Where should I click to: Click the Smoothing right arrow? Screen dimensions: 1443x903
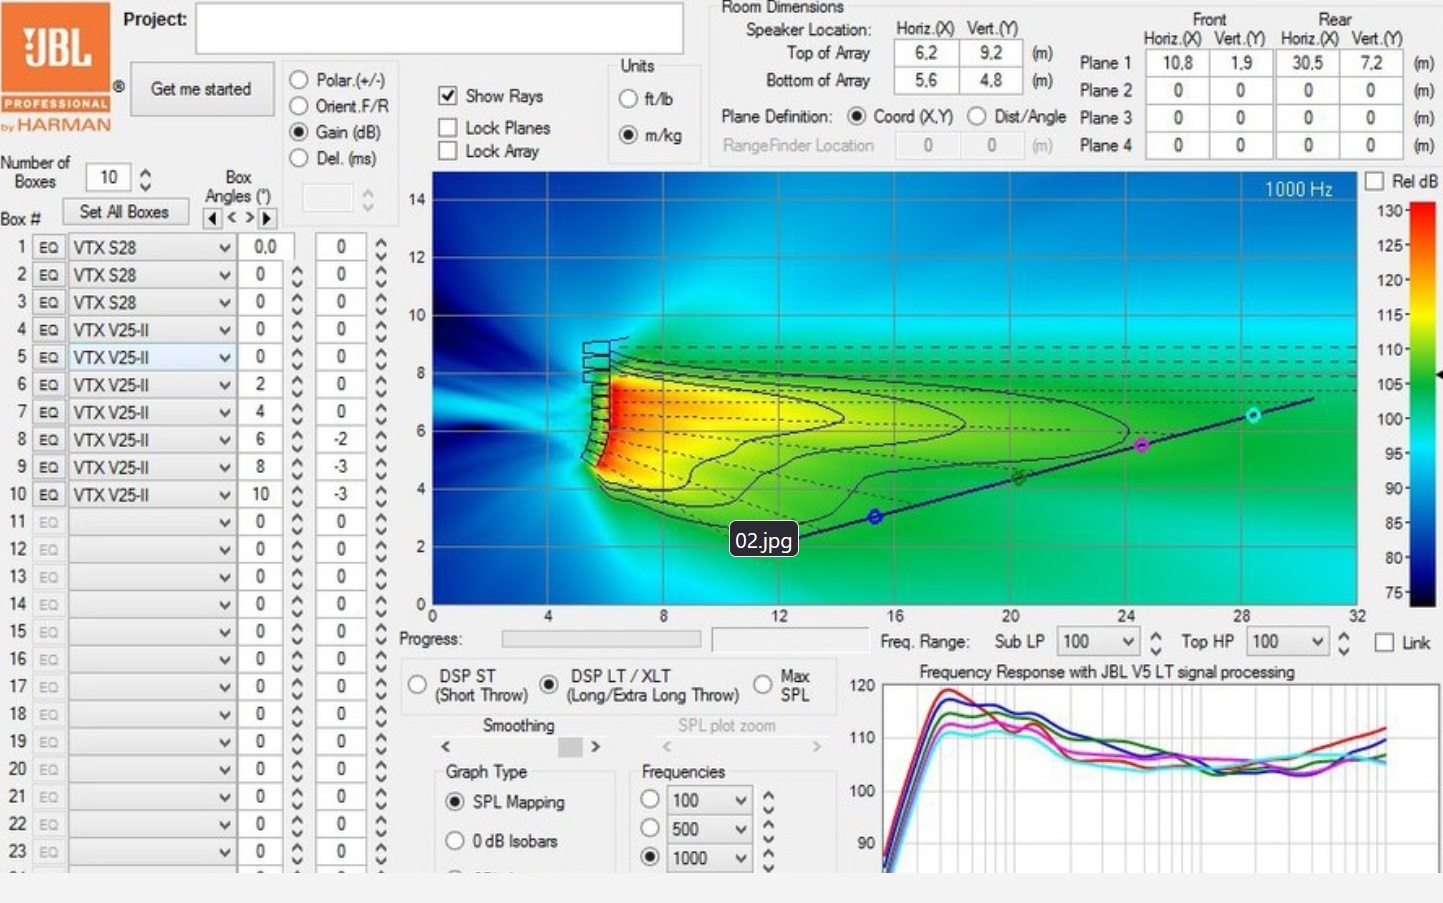596,747
